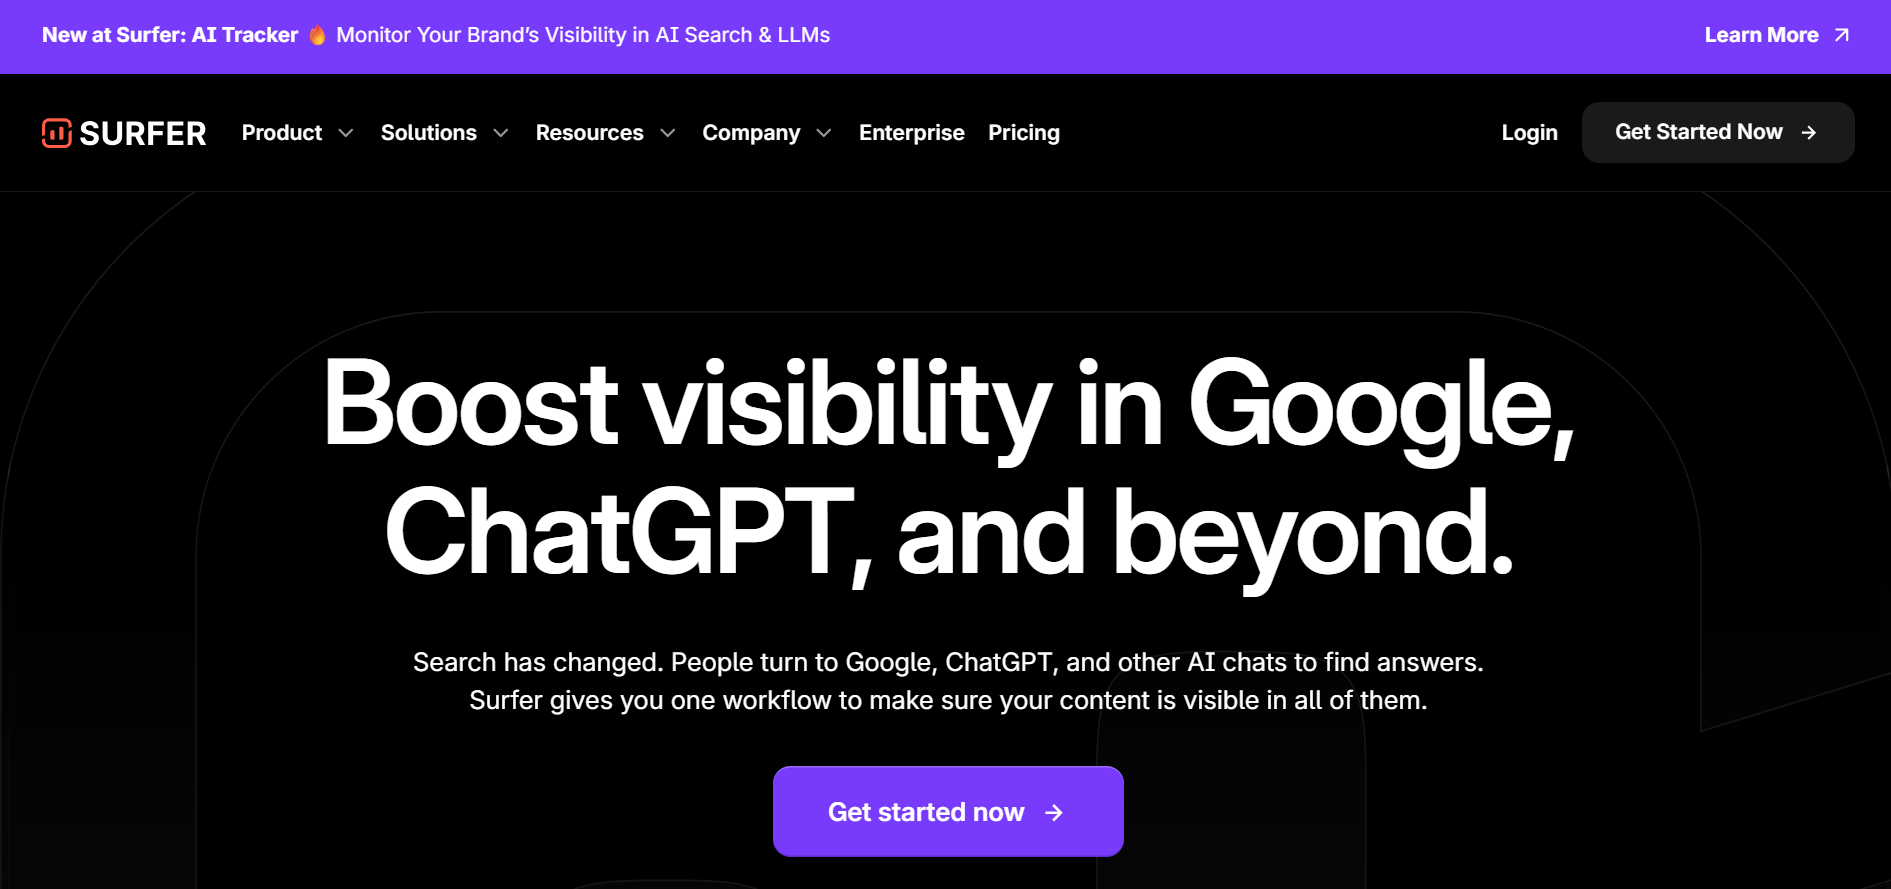The width and height of the screenshot is (1891, 889).
Task: Expand the Resources chevron
Action: (x=668, y=133)
